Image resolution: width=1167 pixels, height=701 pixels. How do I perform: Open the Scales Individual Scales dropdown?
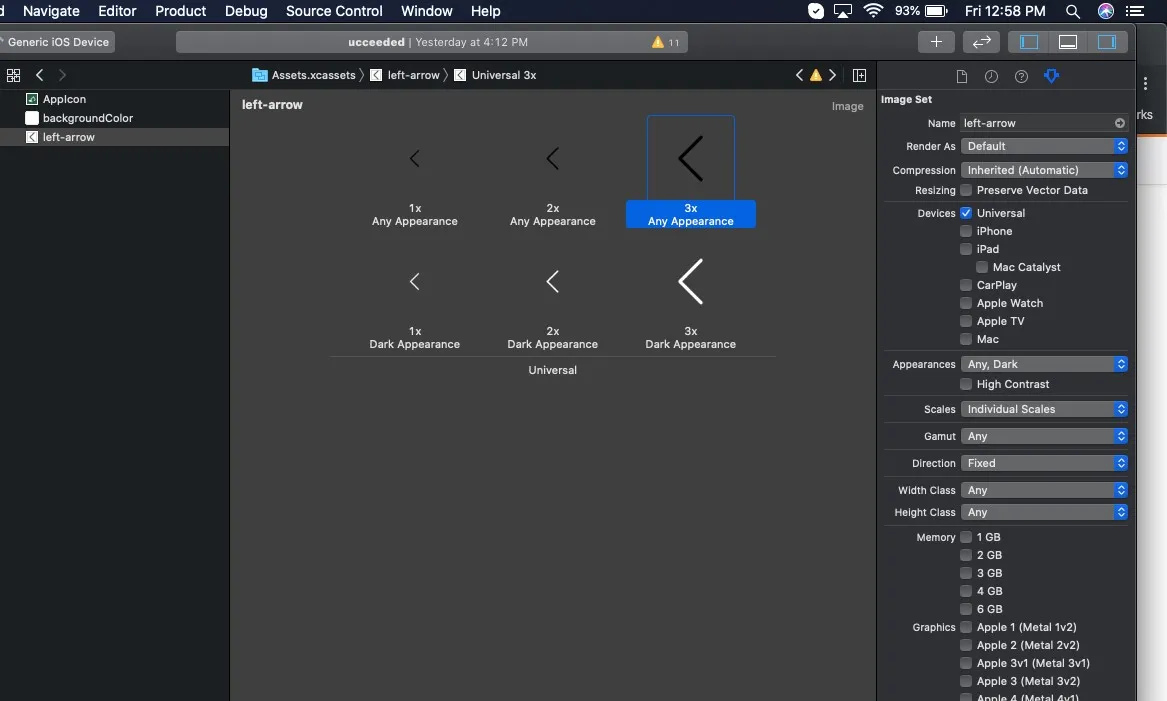[1044, 409]
